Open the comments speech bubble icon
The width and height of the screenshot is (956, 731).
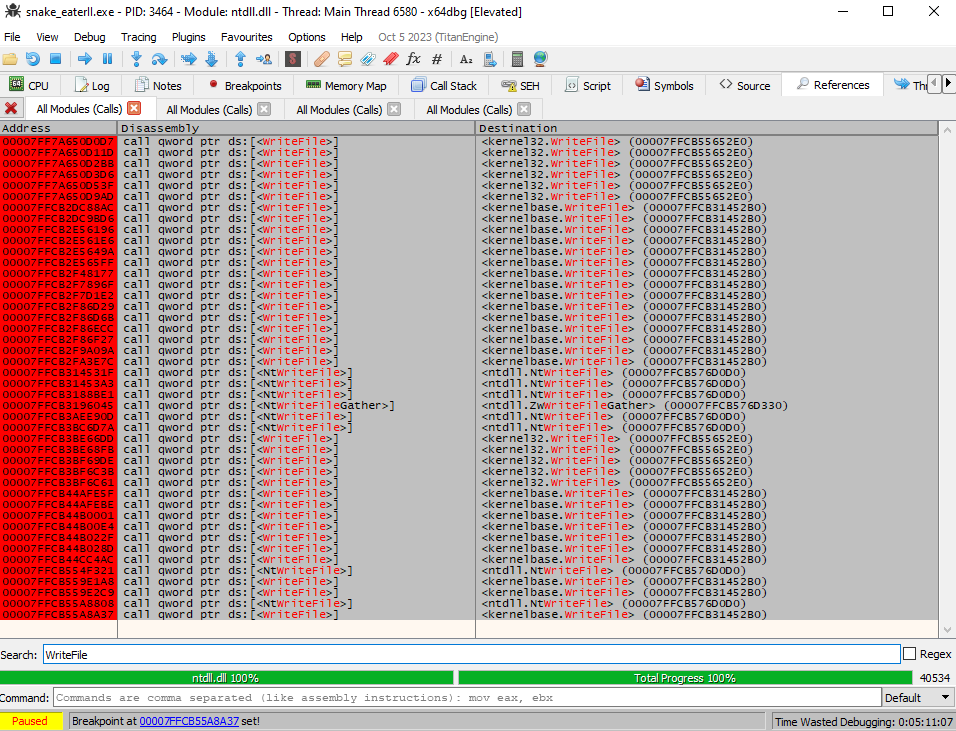345,59
